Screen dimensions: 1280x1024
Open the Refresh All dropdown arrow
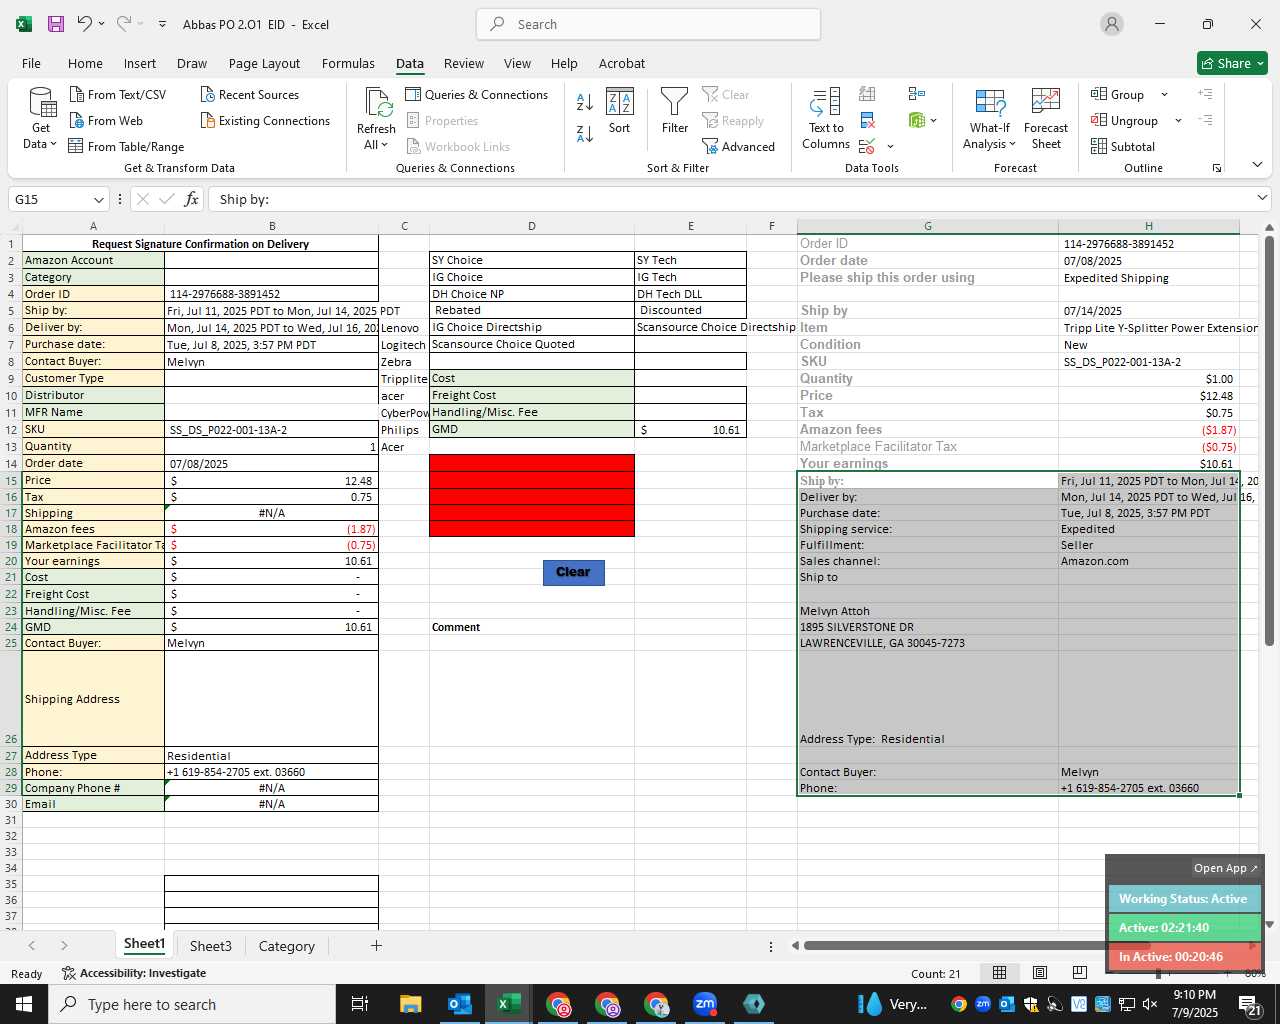385,144
